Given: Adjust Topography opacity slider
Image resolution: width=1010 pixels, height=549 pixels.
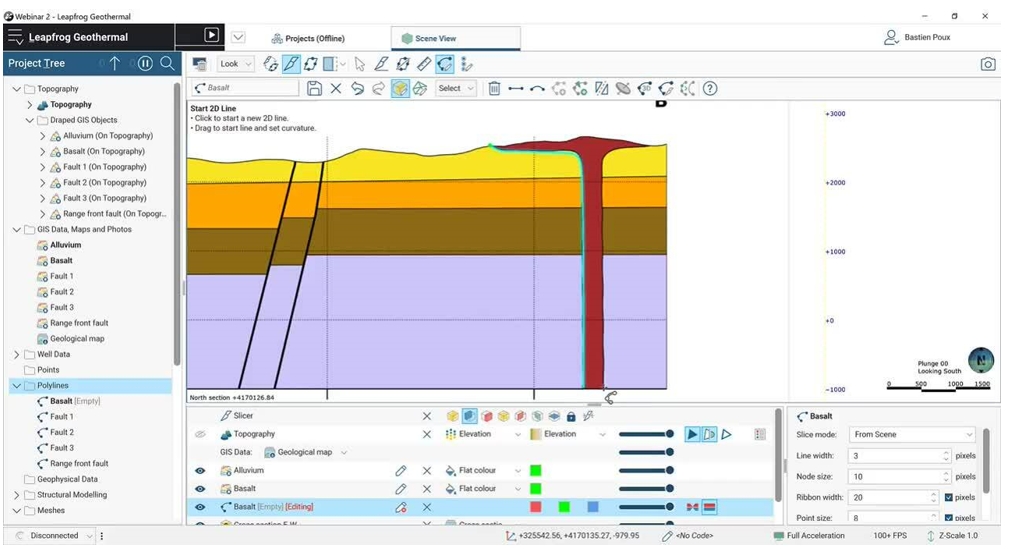Looking at the screenshot, I should tap(646, 434).
